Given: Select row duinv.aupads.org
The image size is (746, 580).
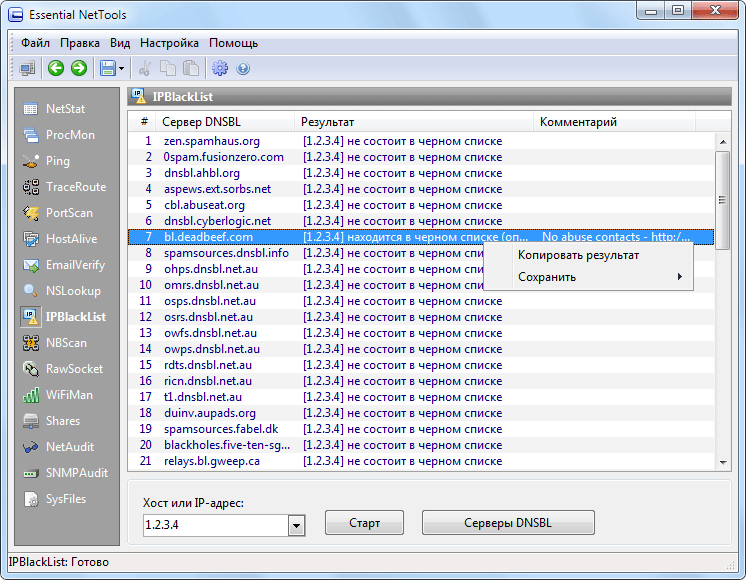Looking at the screenshot, I should tap(421, 413).
